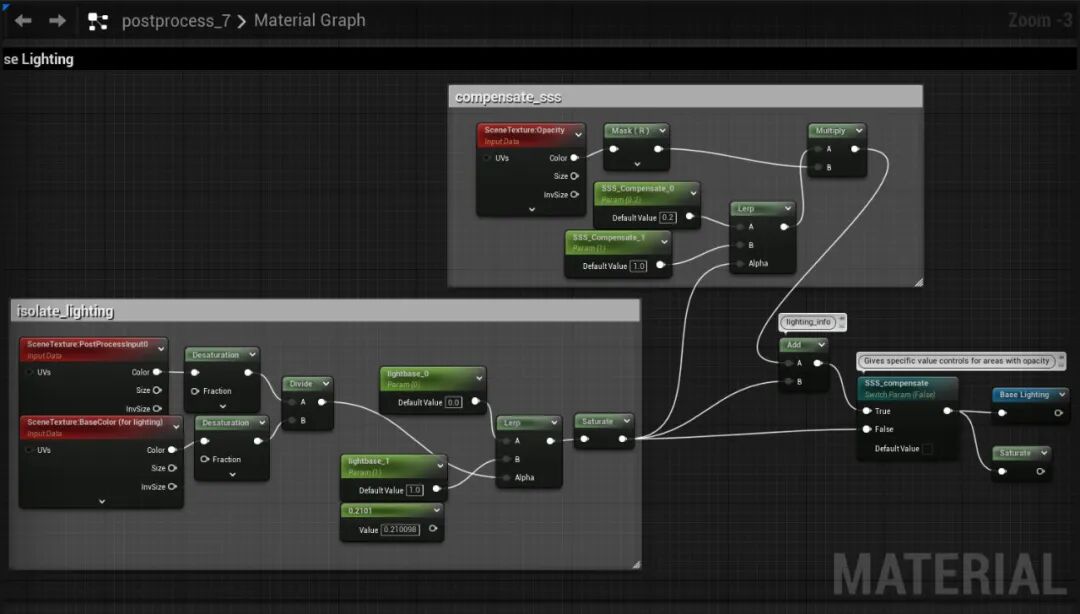1080x614 pixels.
Task: Collapse the lightbase_0 node dropdown arrow
Action: 479,378
